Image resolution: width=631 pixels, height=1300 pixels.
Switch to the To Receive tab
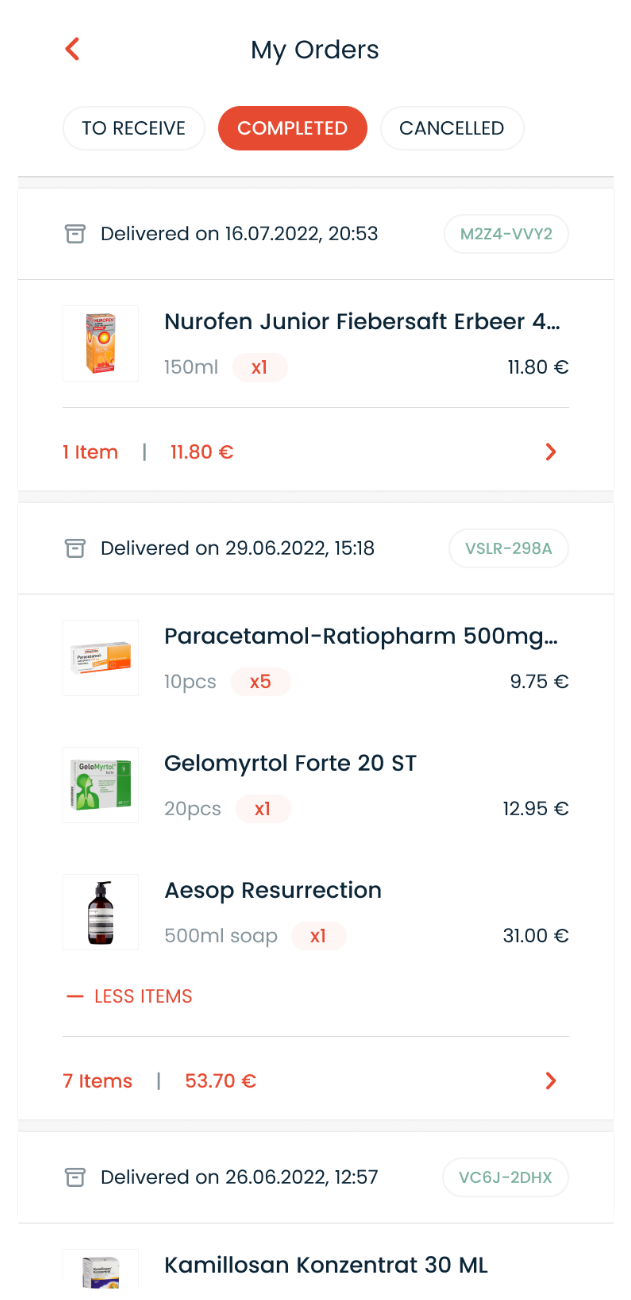click(133, 128)
